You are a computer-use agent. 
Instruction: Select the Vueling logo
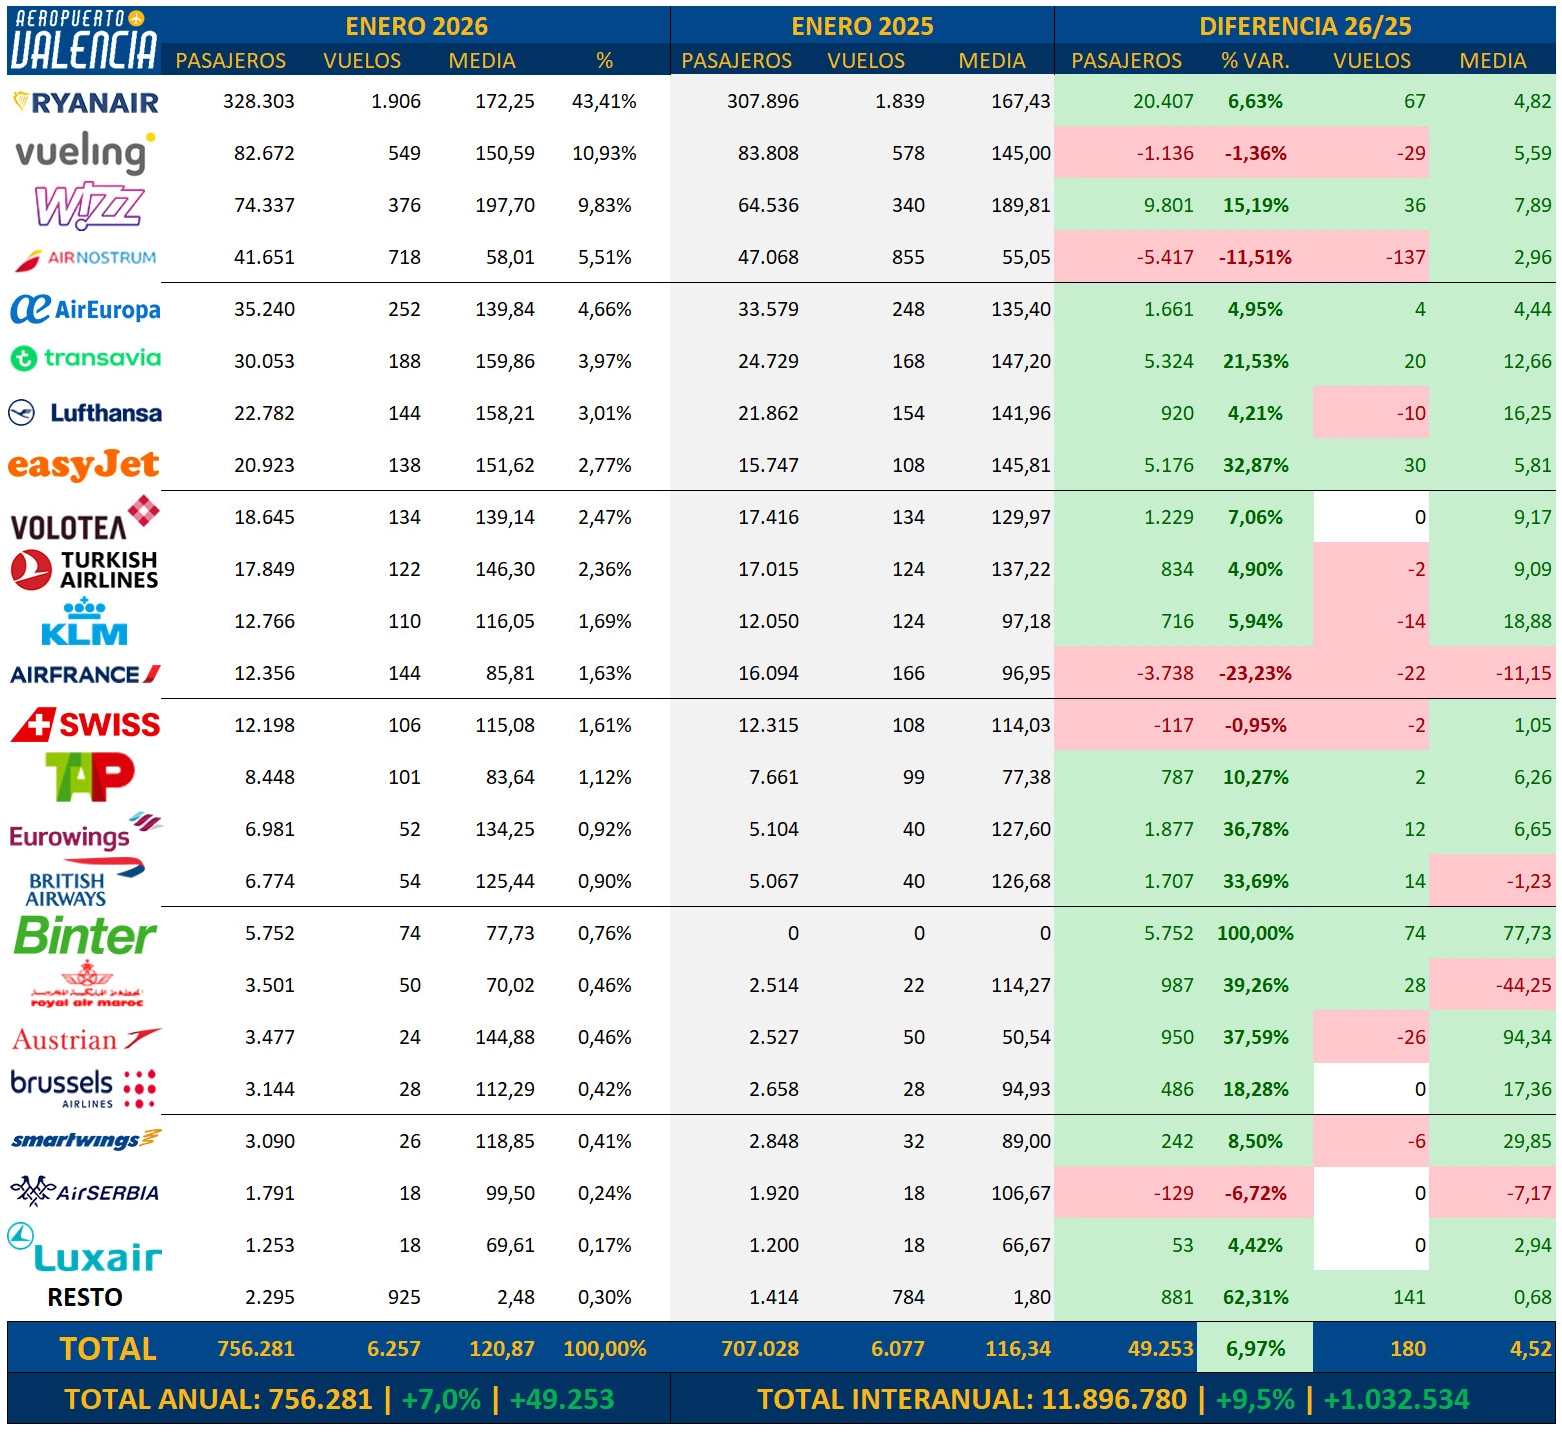[x=86, y=153]
